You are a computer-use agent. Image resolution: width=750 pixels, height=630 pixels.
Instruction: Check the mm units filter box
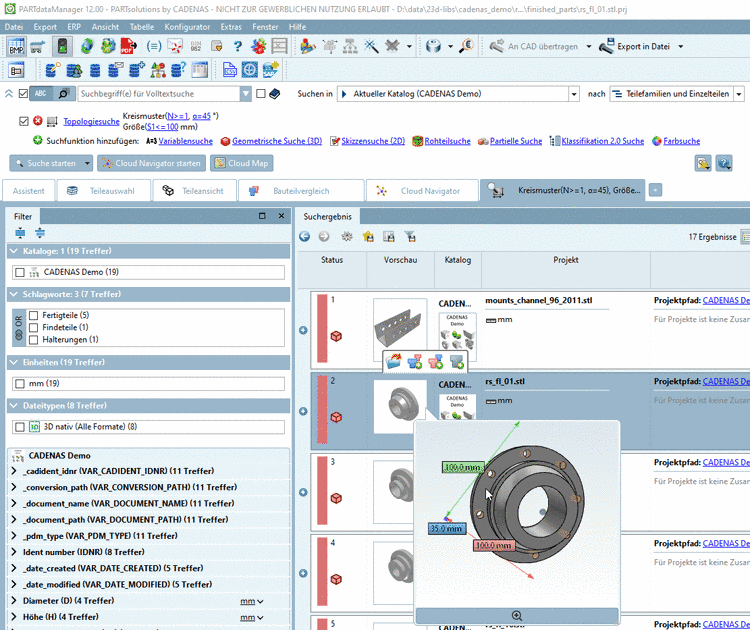coord(20,383)
